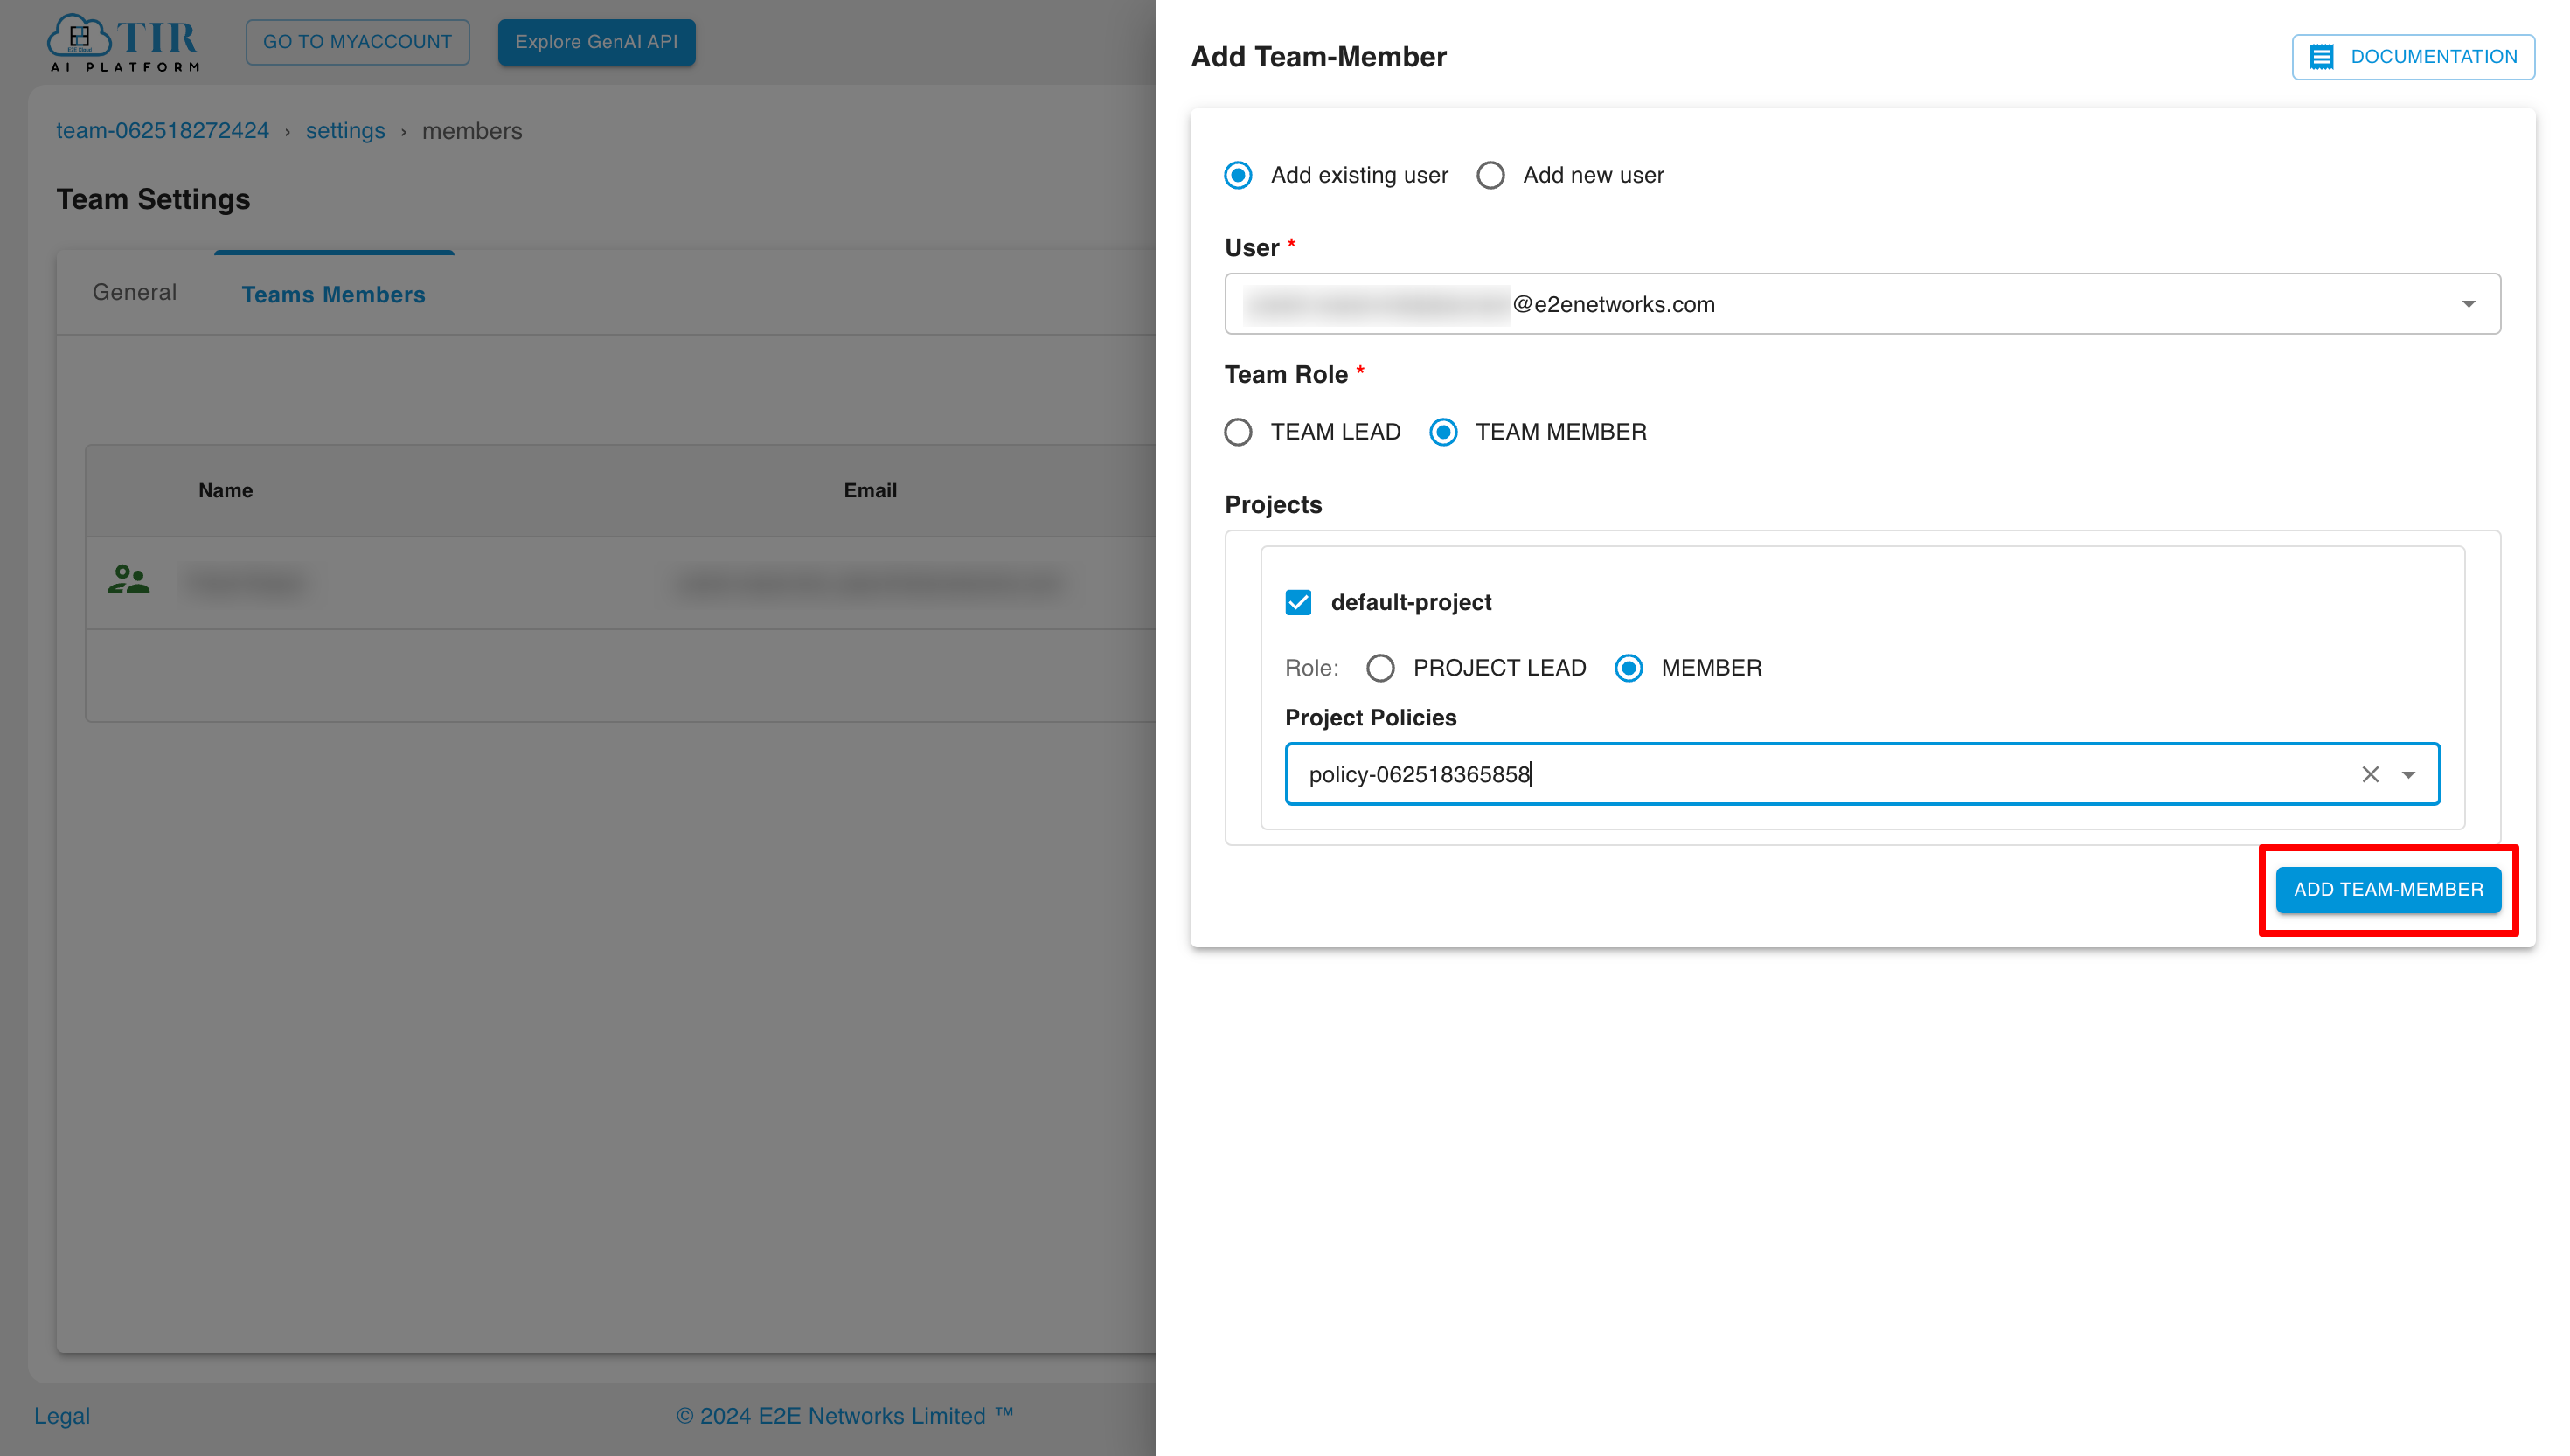Click the ADD TEAM-MEMBER button
2570x1456 pixels.
(2386, 888)
